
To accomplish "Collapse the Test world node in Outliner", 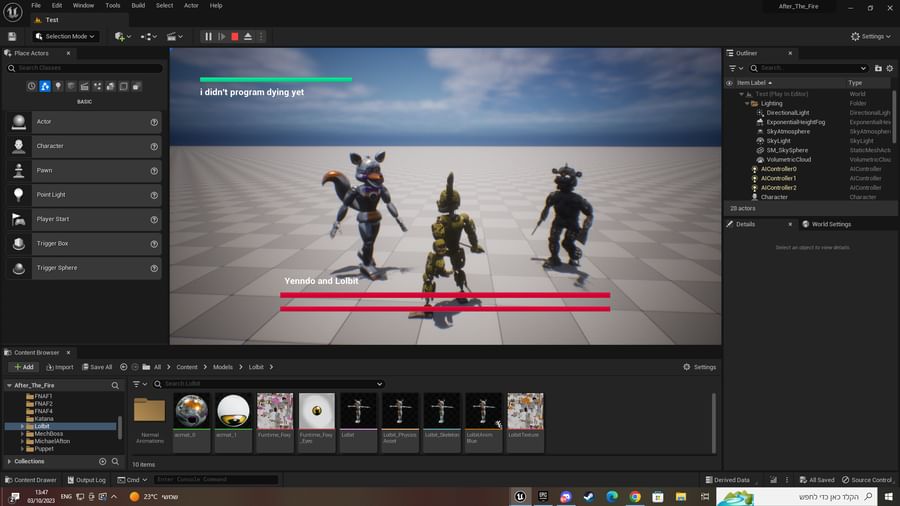I will [x=742, y=94].
